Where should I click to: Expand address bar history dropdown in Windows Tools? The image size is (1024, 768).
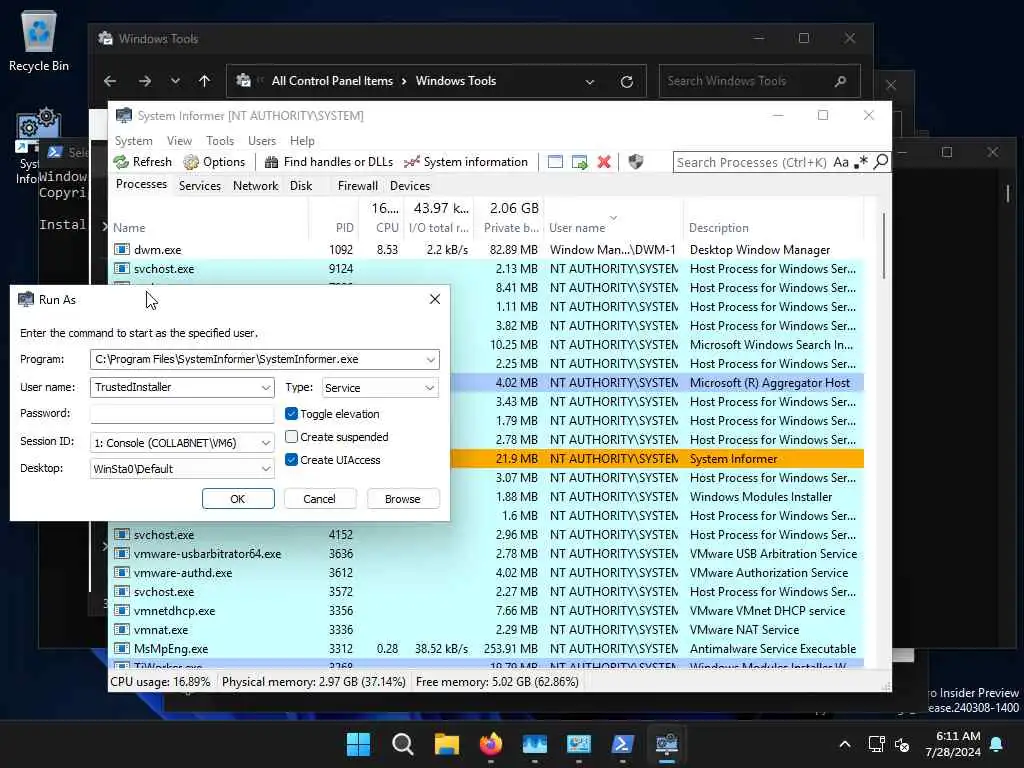[590, 82]
